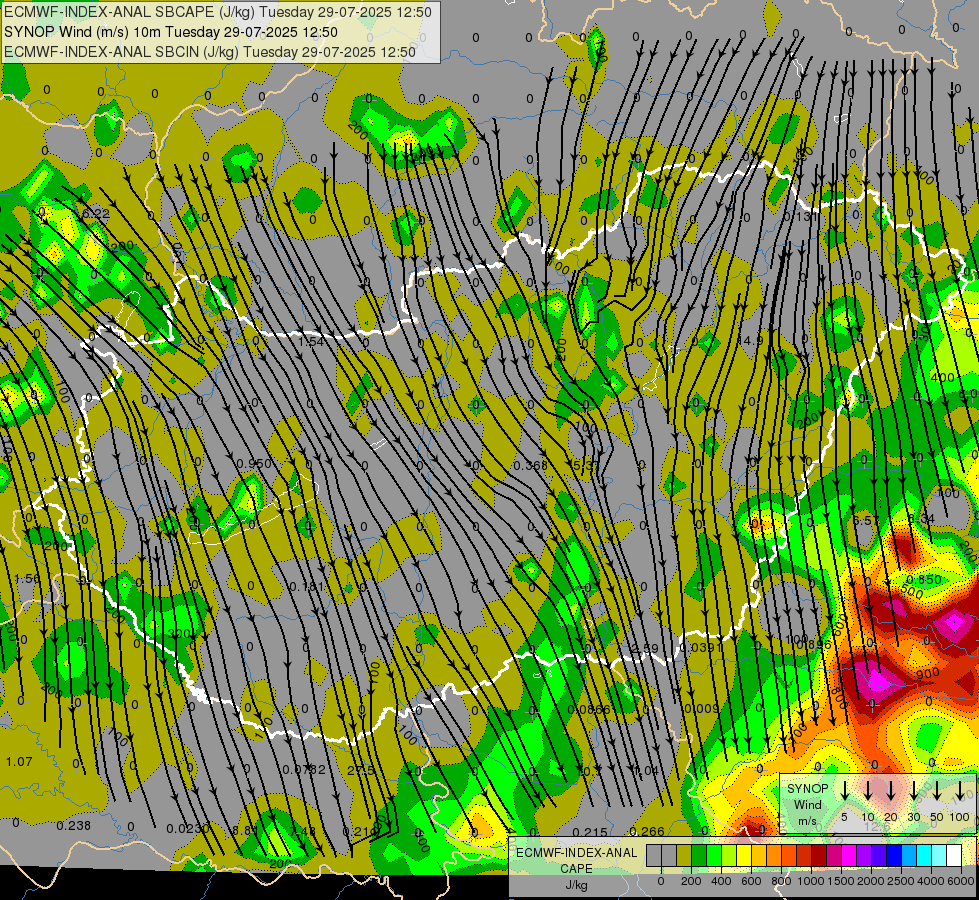Select the magenta CAPE swatch right of 1500

tap(850, 855)
